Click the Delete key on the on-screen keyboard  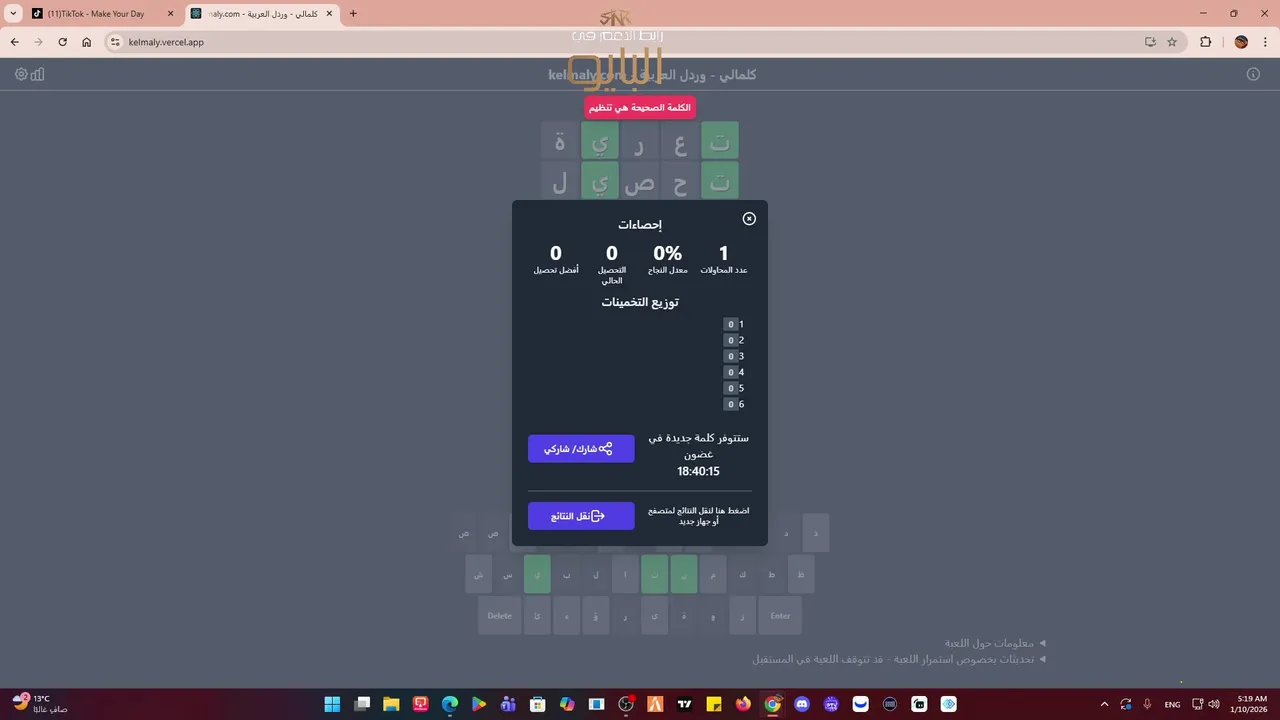pyautogui.click(x=500, y=616)
